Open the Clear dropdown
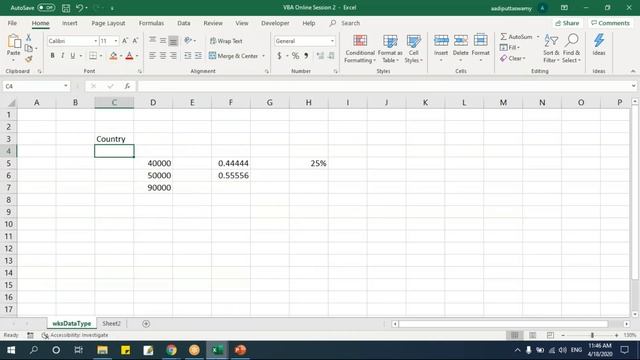The width and height of the screenshot is (640, 360). click(x=513, y=58)
